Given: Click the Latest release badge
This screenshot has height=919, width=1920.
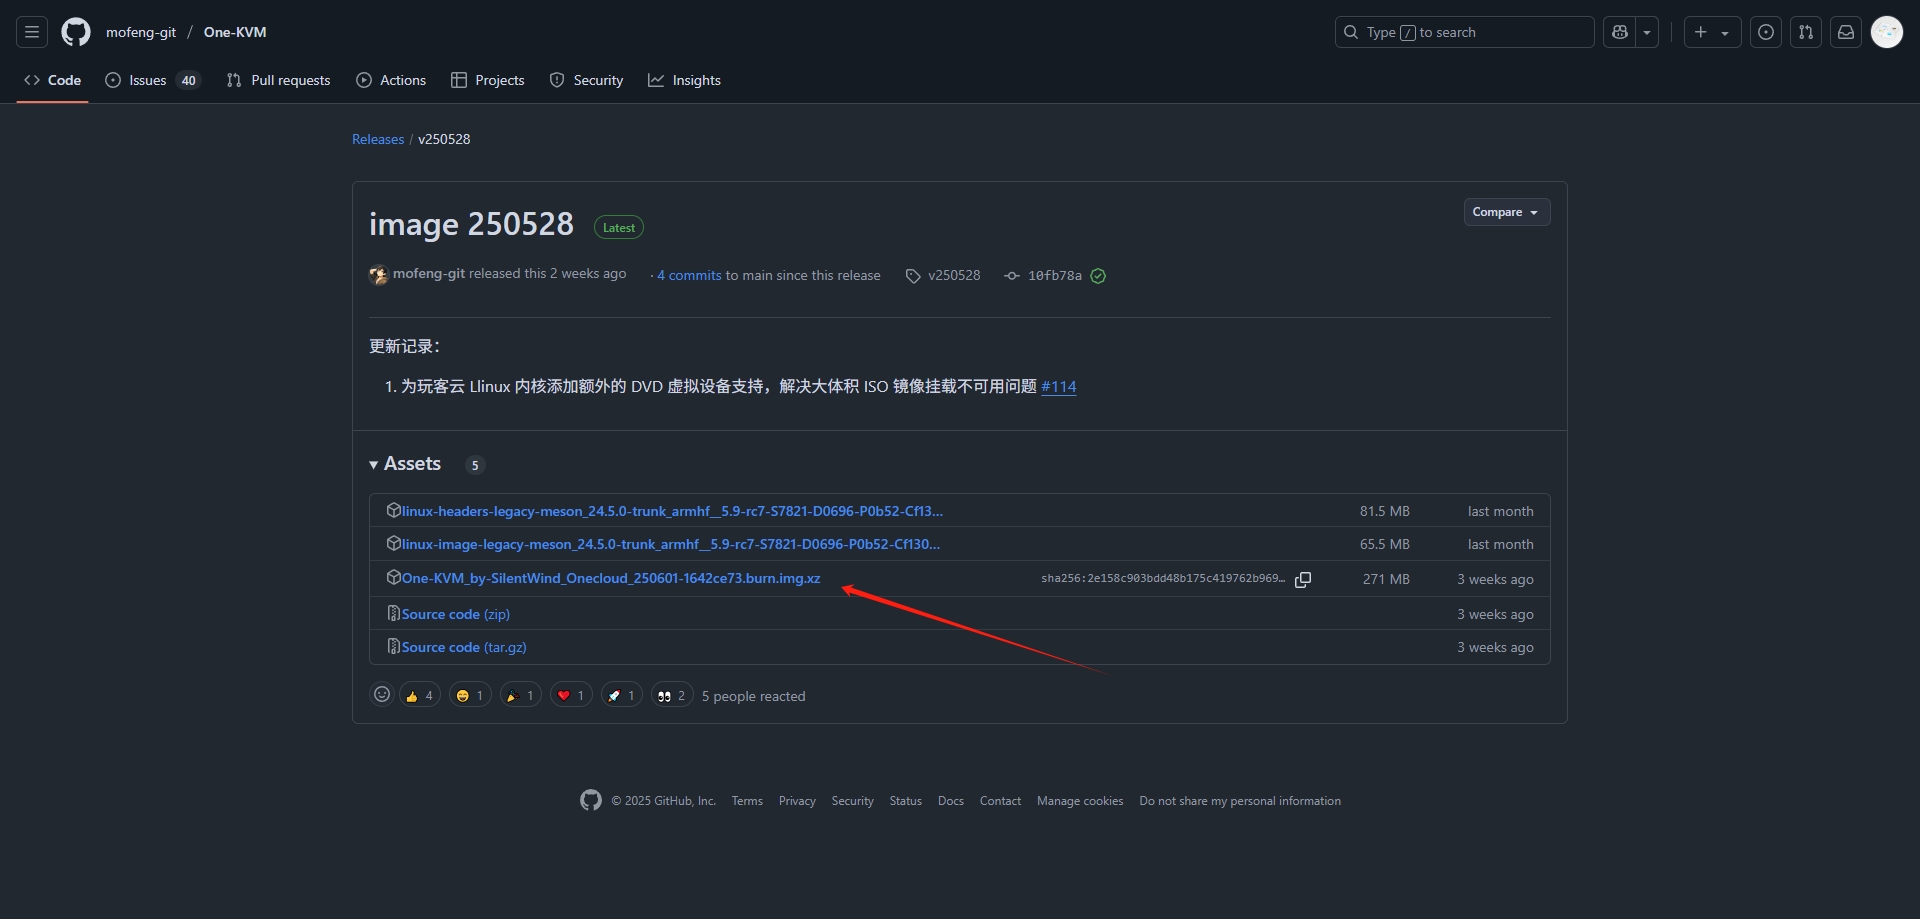Looking at the screenshot, I should [619, 228].
